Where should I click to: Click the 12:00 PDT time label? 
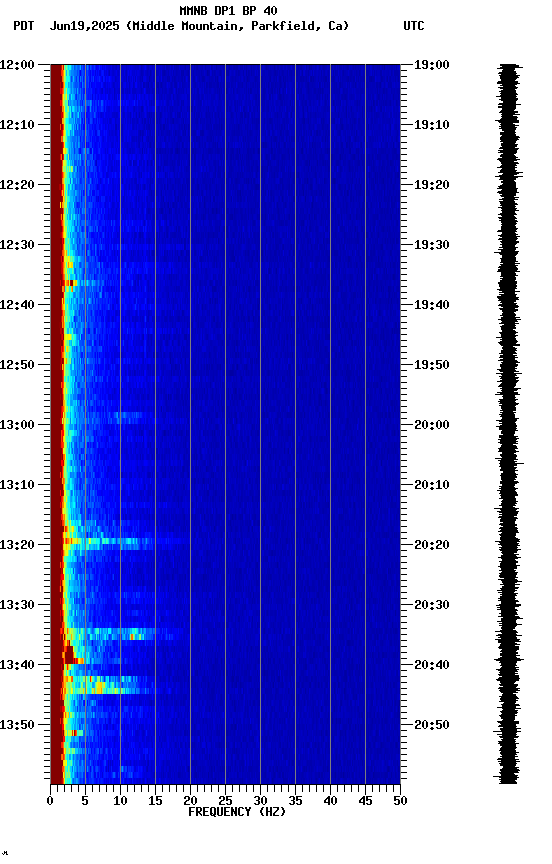coord(17,65)
